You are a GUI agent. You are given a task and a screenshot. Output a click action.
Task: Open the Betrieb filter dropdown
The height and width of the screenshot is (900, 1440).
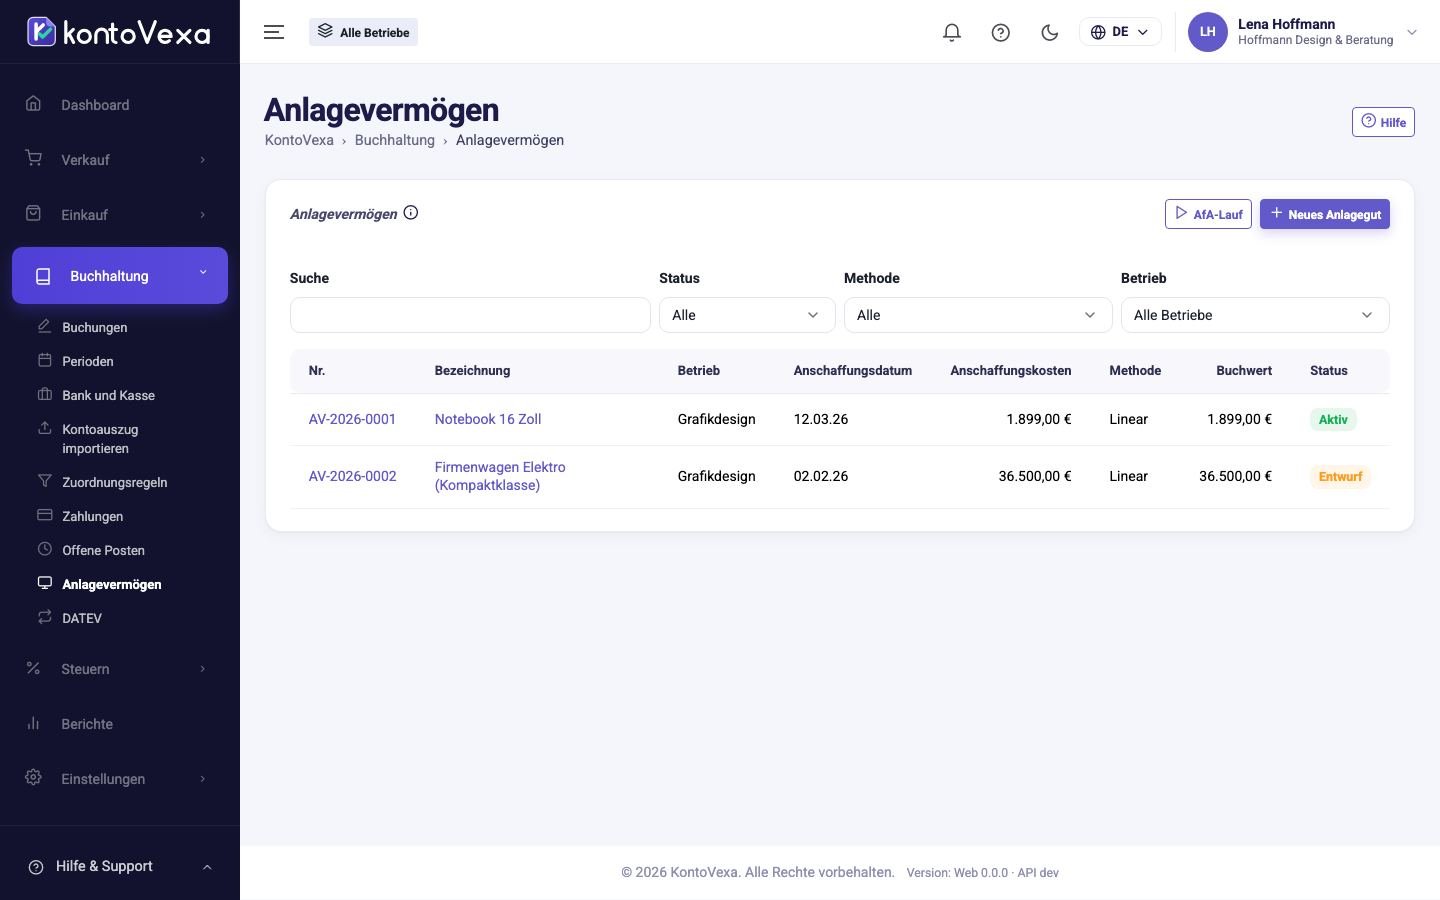(1255, 315)
